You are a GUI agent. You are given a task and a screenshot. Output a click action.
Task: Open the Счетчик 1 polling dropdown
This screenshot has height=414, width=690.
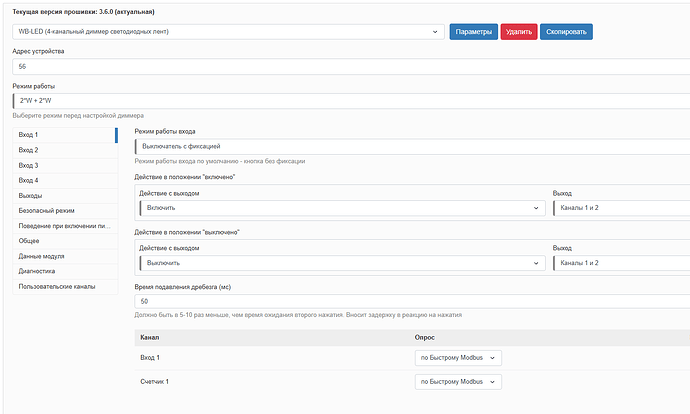(458, 382)
